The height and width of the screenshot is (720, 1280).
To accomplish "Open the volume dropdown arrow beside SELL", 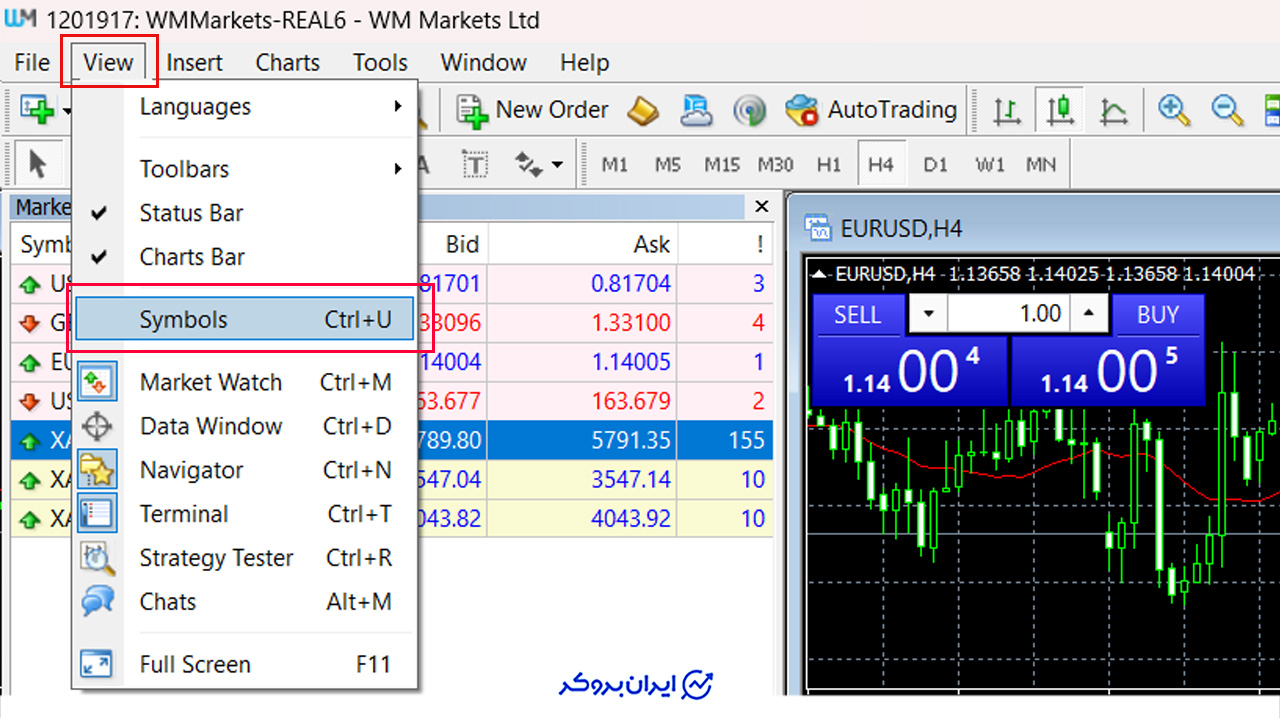I will [x=928, y=315].
